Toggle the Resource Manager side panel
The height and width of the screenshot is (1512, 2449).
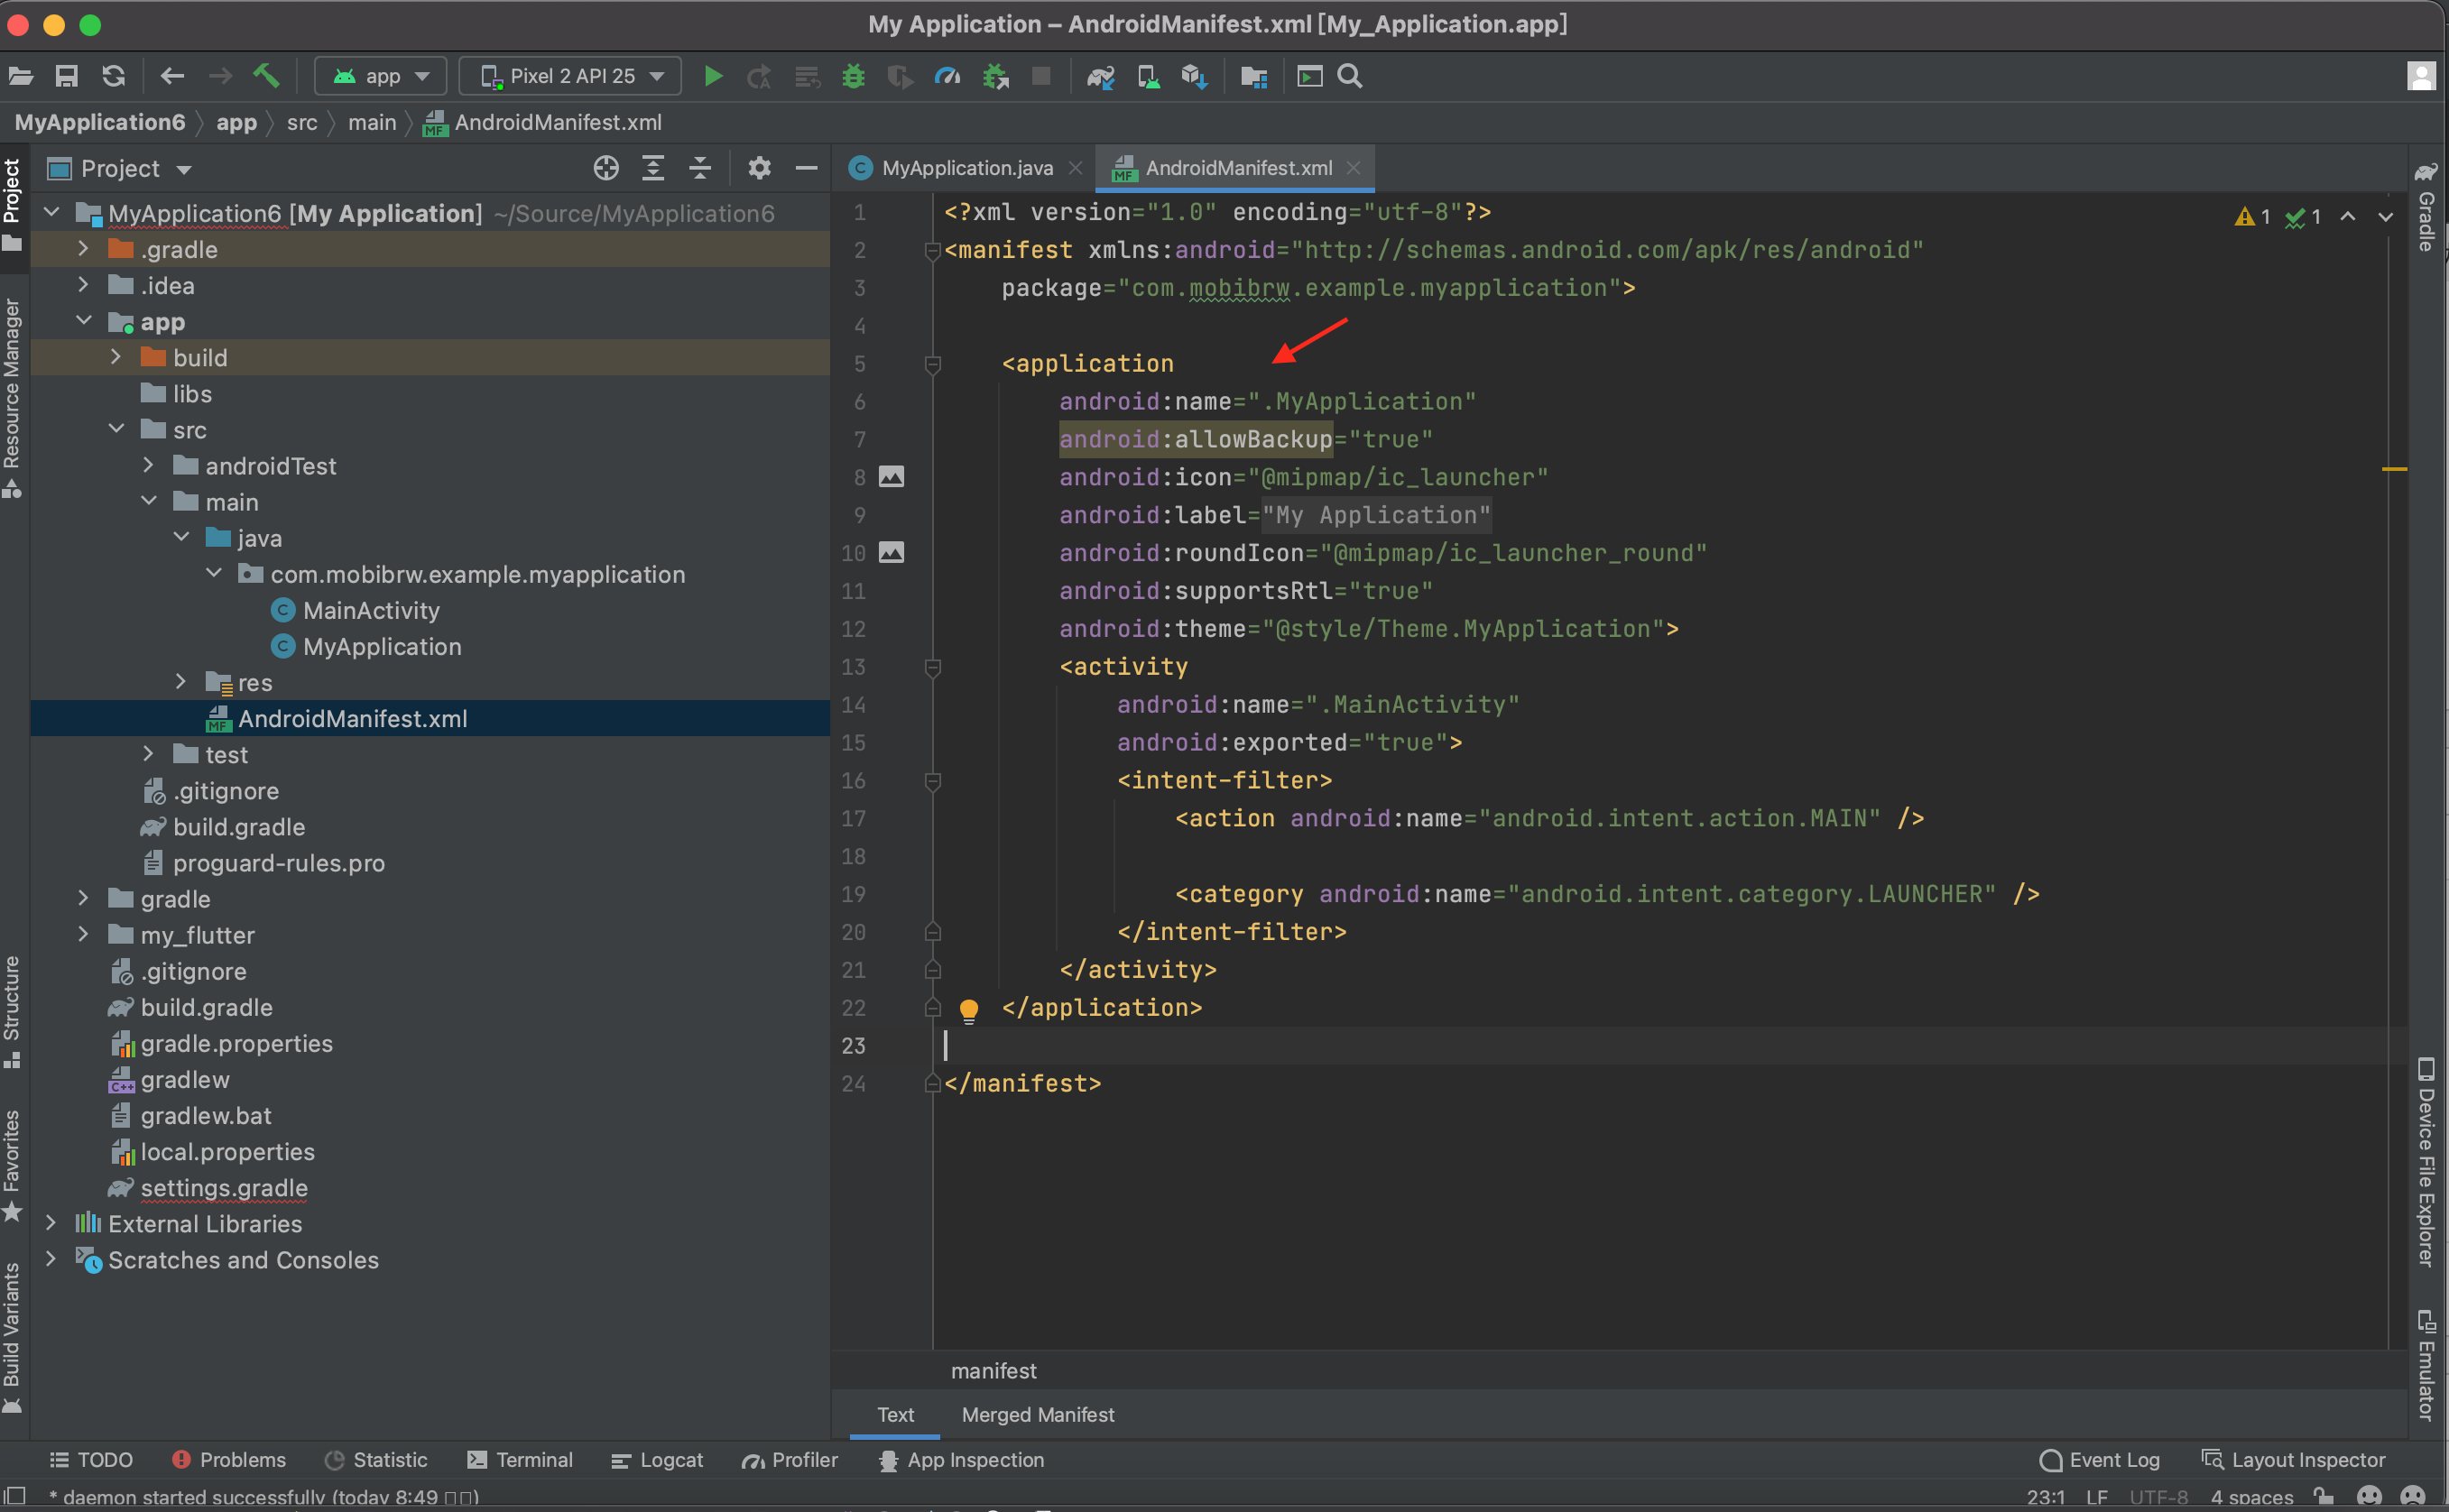click(12, 397)
